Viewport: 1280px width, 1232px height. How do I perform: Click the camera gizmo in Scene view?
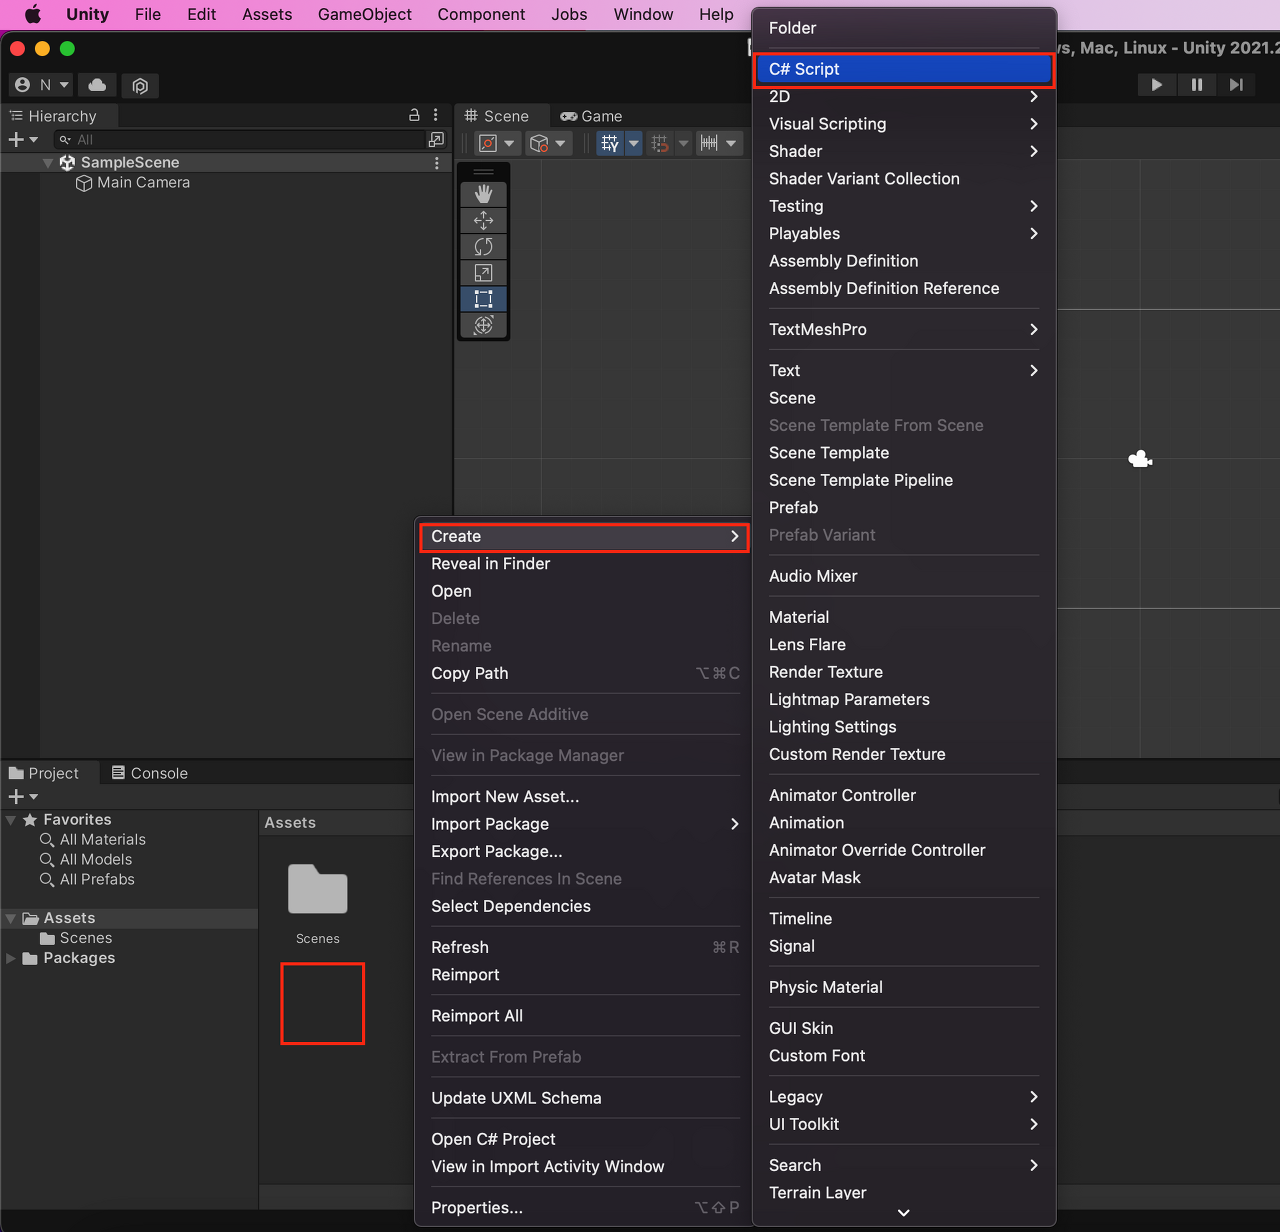(x=1140, y=459)
